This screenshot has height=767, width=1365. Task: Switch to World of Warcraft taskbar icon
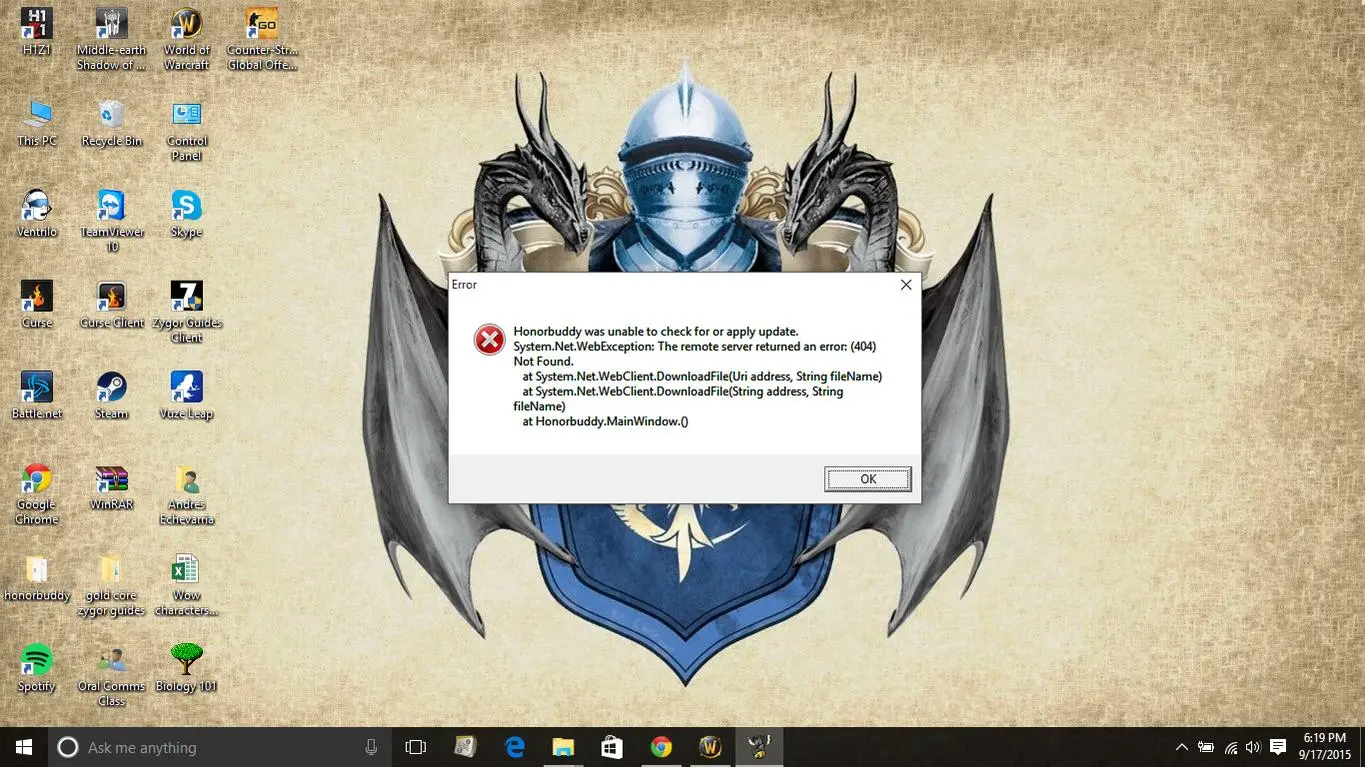pyautogui.click(x=710, y=747)
